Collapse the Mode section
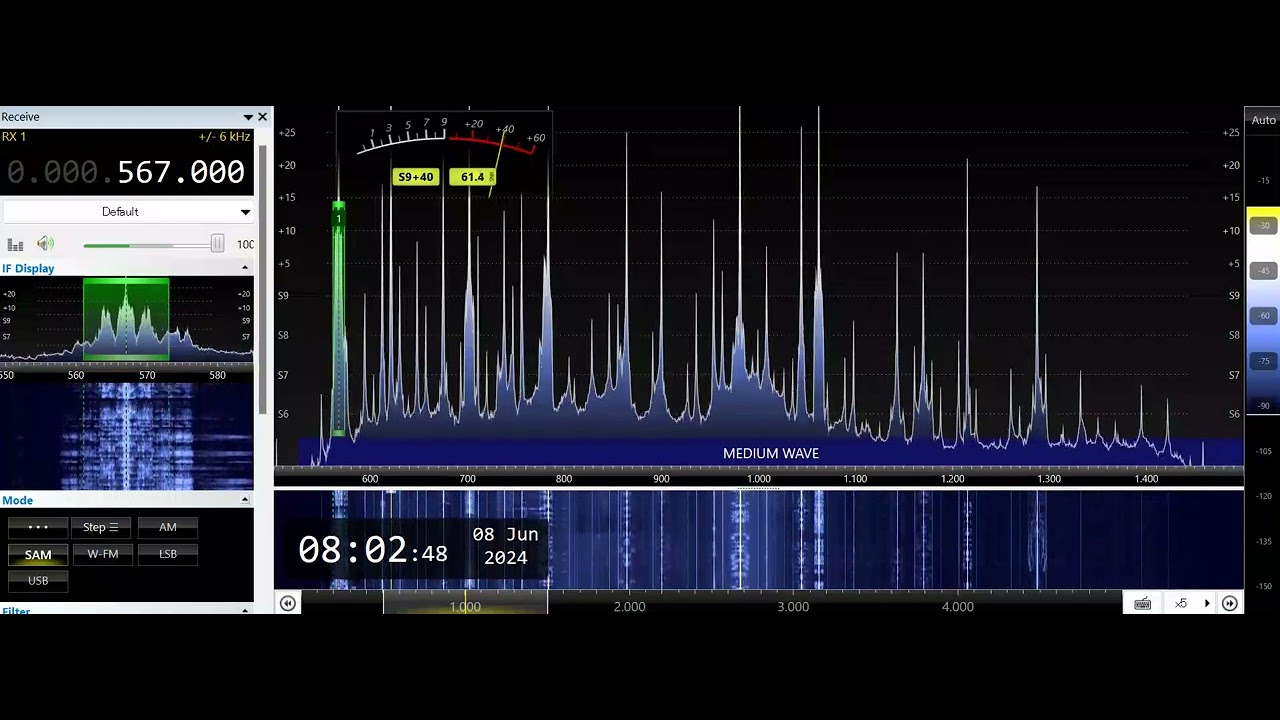This screenshot has height=720, width=1280. point(245,500)
